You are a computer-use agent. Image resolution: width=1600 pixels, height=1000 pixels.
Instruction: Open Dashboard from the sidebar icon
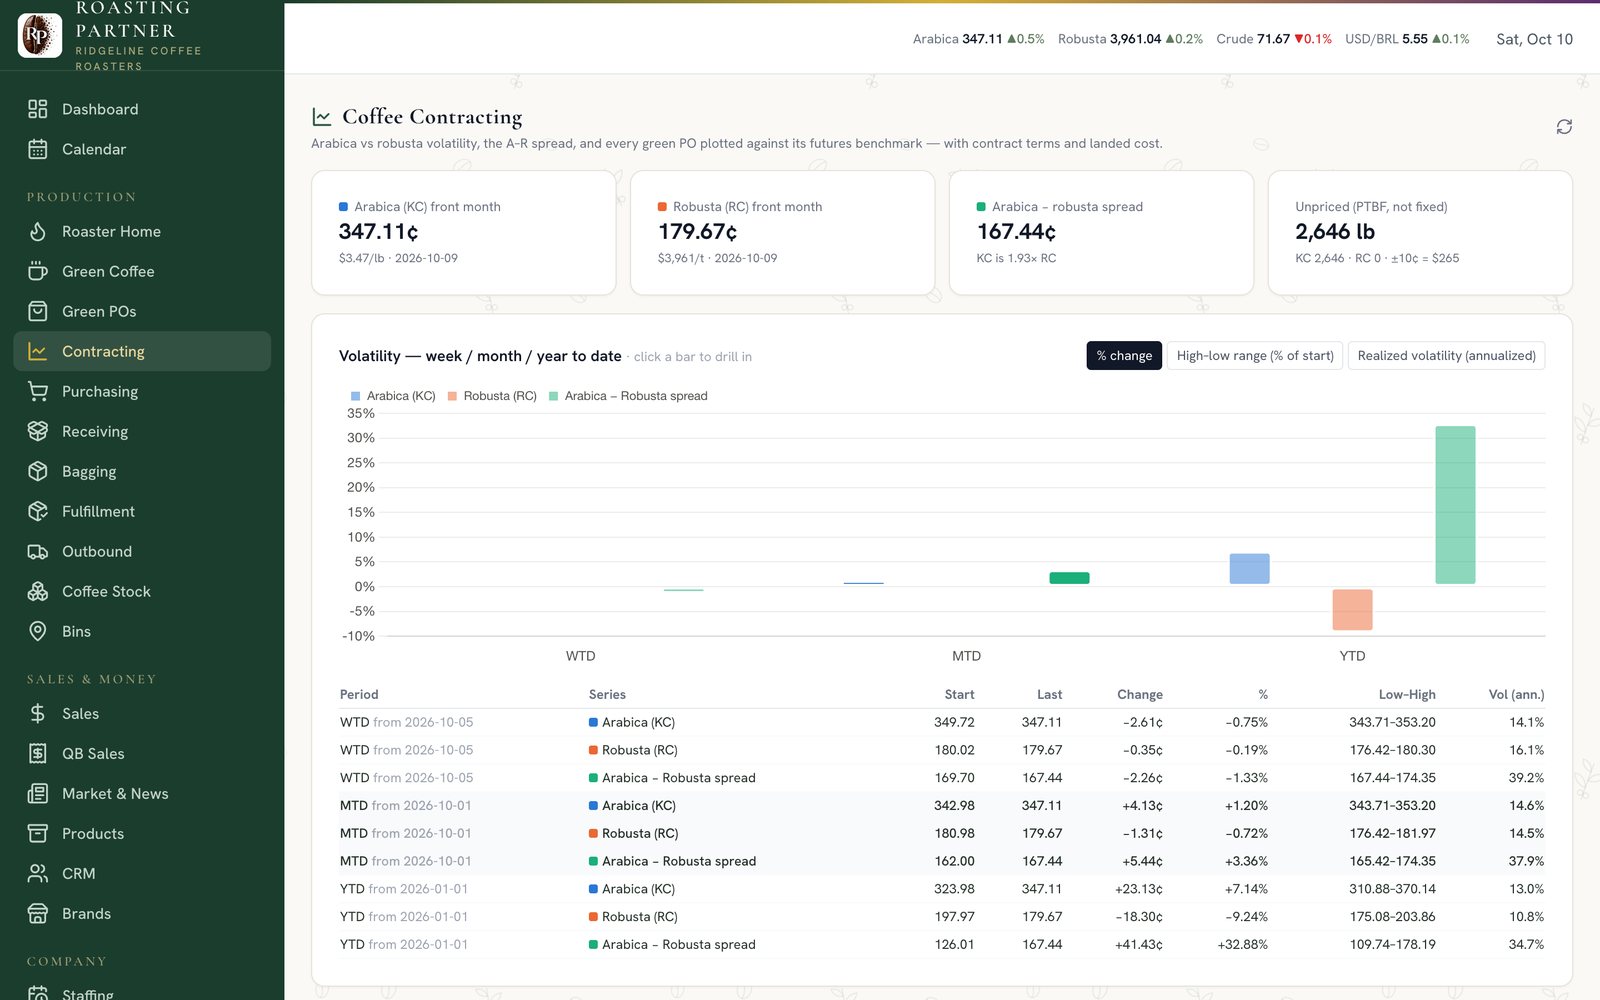(x=38, y=109)
